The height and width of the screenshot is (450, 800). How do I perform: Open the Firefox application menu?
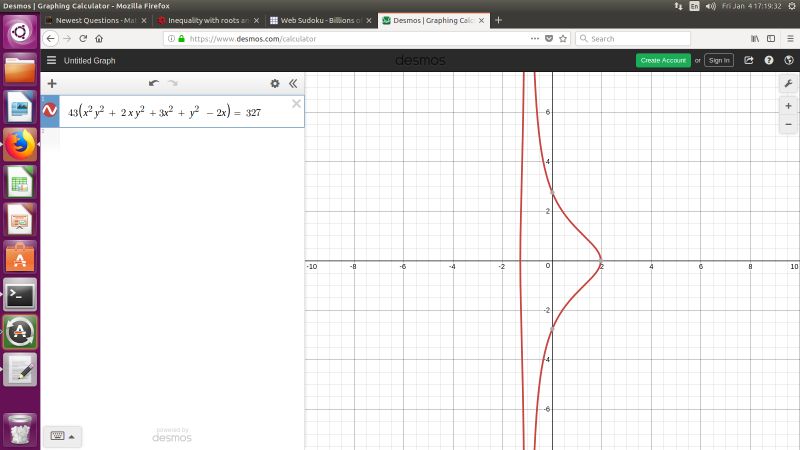[790, 39]
